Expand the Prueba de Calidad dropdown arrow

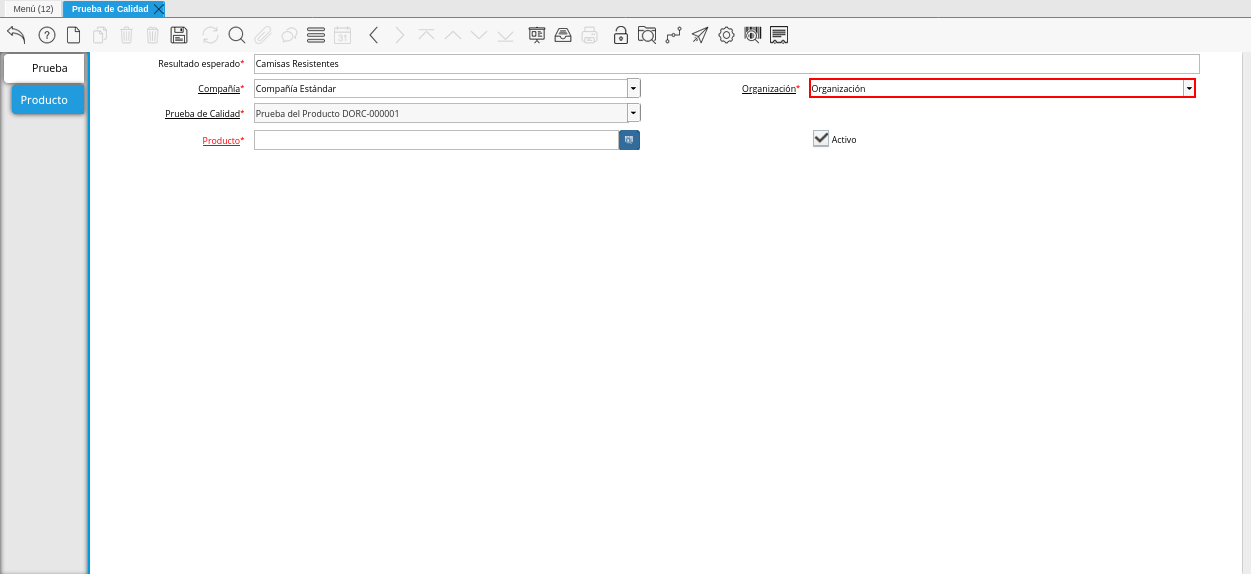coord(633,114)
